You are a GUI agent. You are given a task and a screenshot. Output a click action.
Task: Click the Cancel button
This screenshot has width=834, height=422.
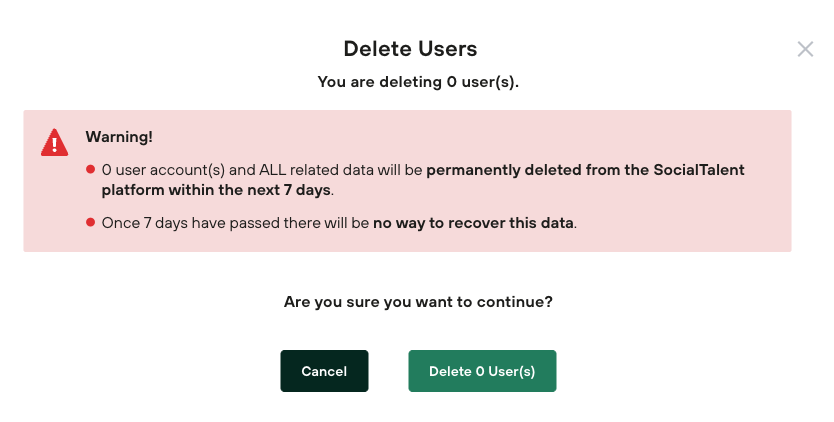[x=324, y=371]
